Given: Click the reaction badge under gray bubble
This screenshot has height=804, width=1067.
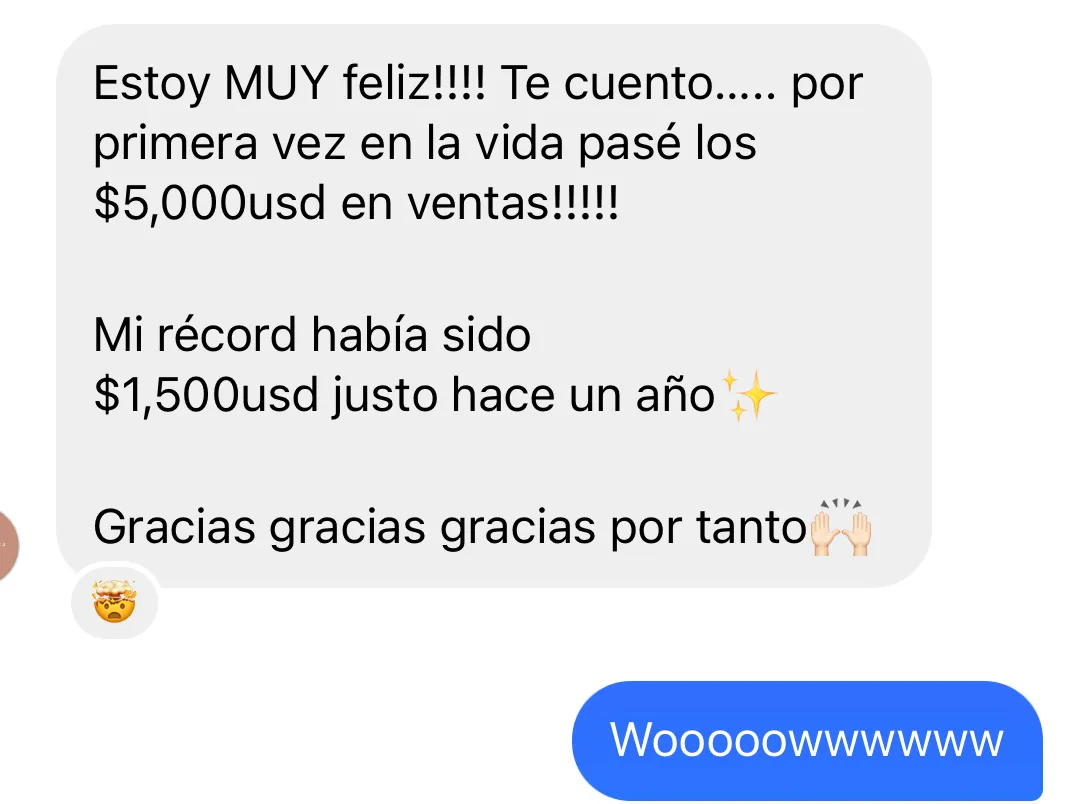Looking at the screenshot, I should pyautogui.click(x=114, y=601).
